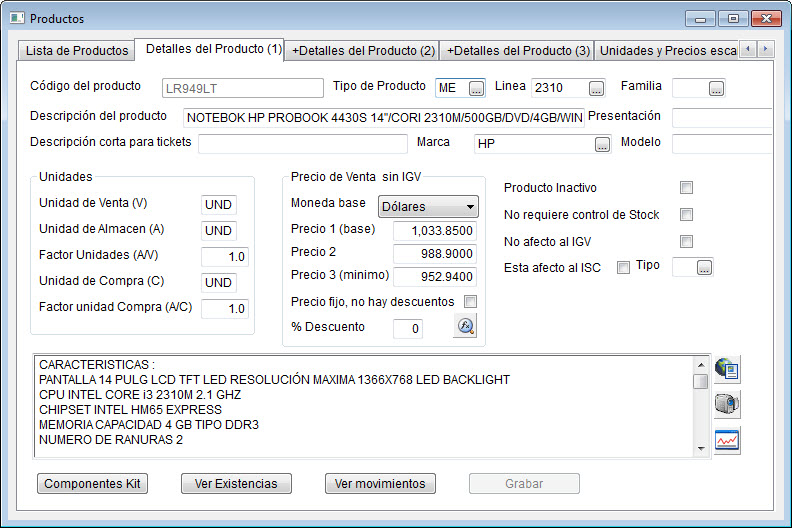
Task: Open the Tipo de Producto lookup button
Action: pyautogui.click(x=476, y=89)
